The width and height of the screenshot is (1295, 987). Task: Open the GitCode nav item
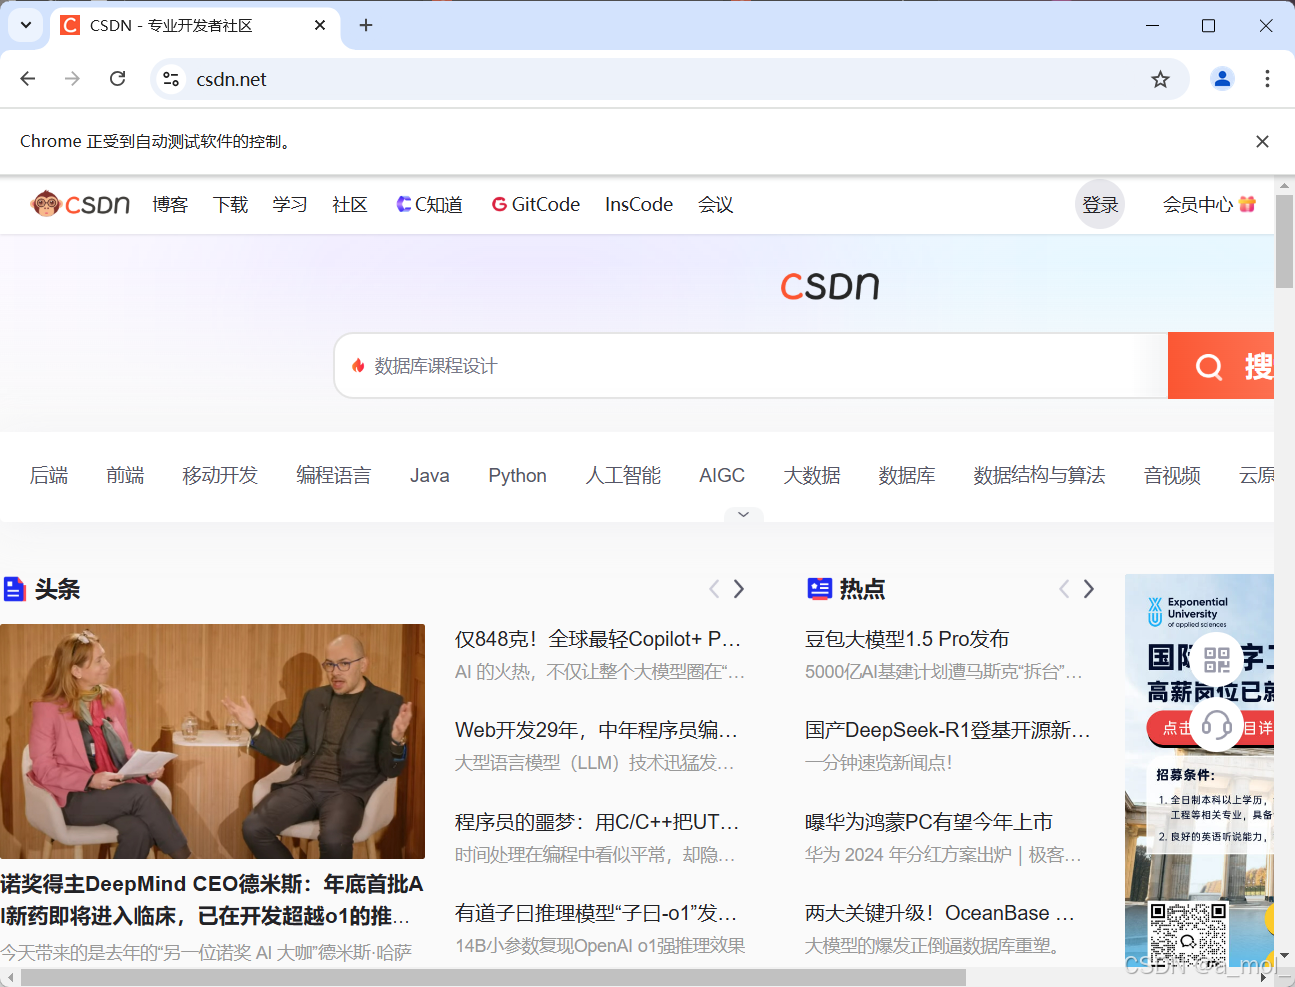(x=536, y=204)
